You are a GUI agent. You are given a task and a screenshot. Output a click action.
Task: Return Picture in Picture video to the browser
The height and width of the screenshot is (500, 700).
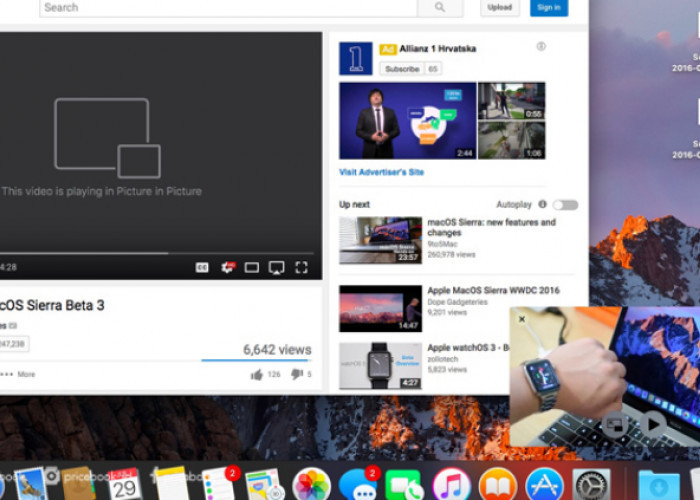pos(615,424)
